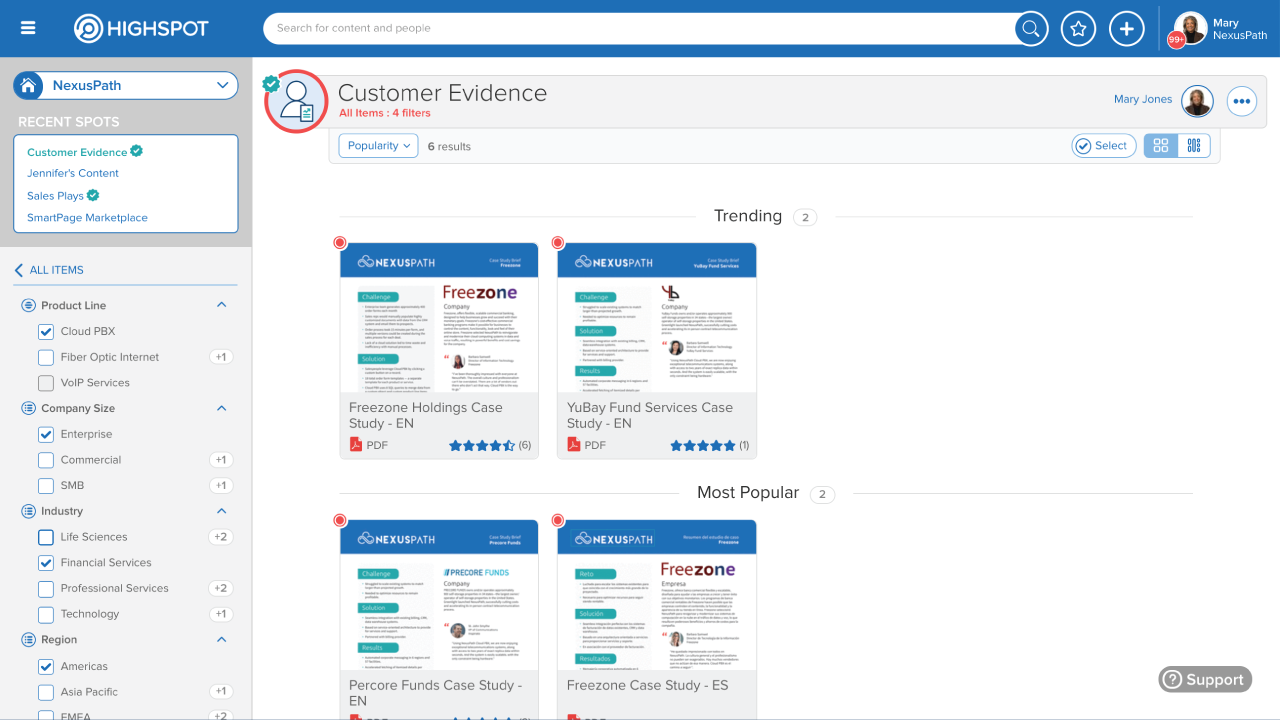Open the hamburger navigation menu
The height and width of the screenshot is (720, 1280).
click(x=28, y=28)
